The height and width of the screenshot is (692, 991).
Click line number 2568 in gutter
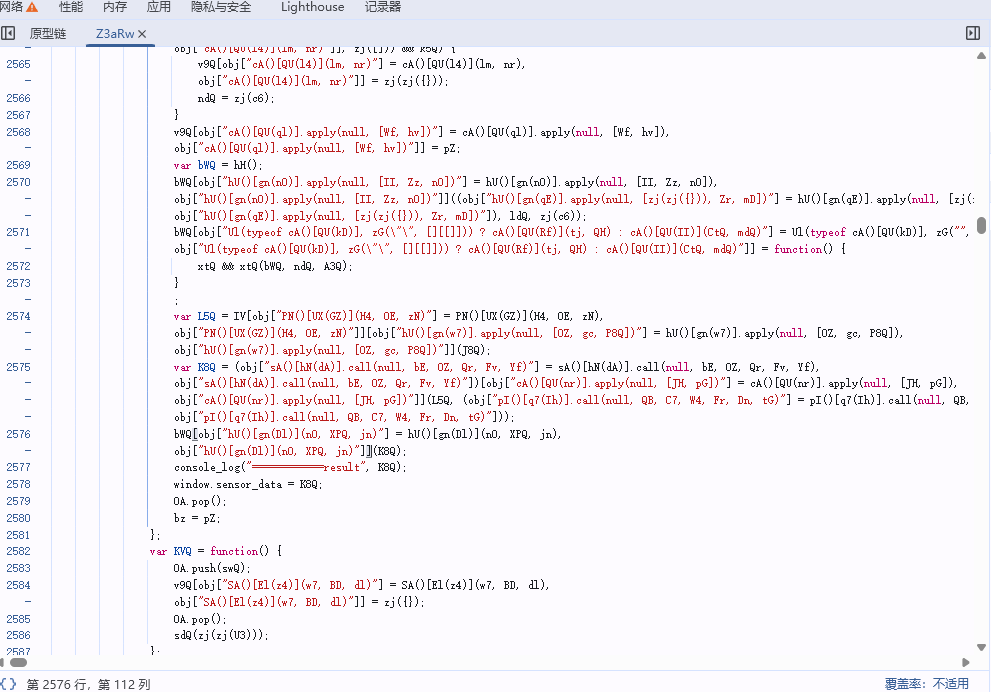18,132
